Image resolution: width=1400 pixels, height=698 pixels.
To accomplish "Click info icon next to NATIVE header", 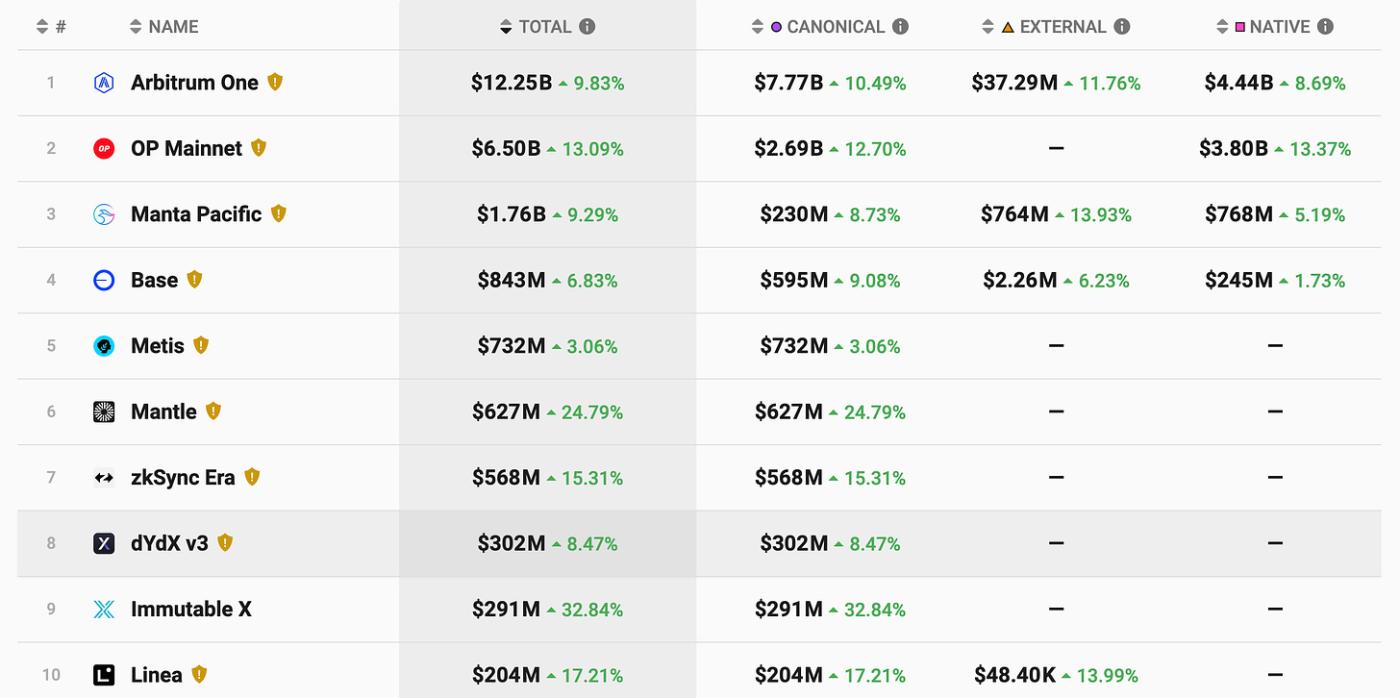I will click(1325, 27).
